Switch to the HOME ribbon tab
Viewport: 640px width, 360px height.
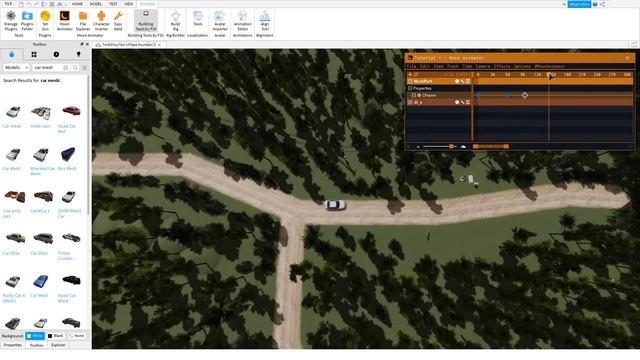(77, 4)
